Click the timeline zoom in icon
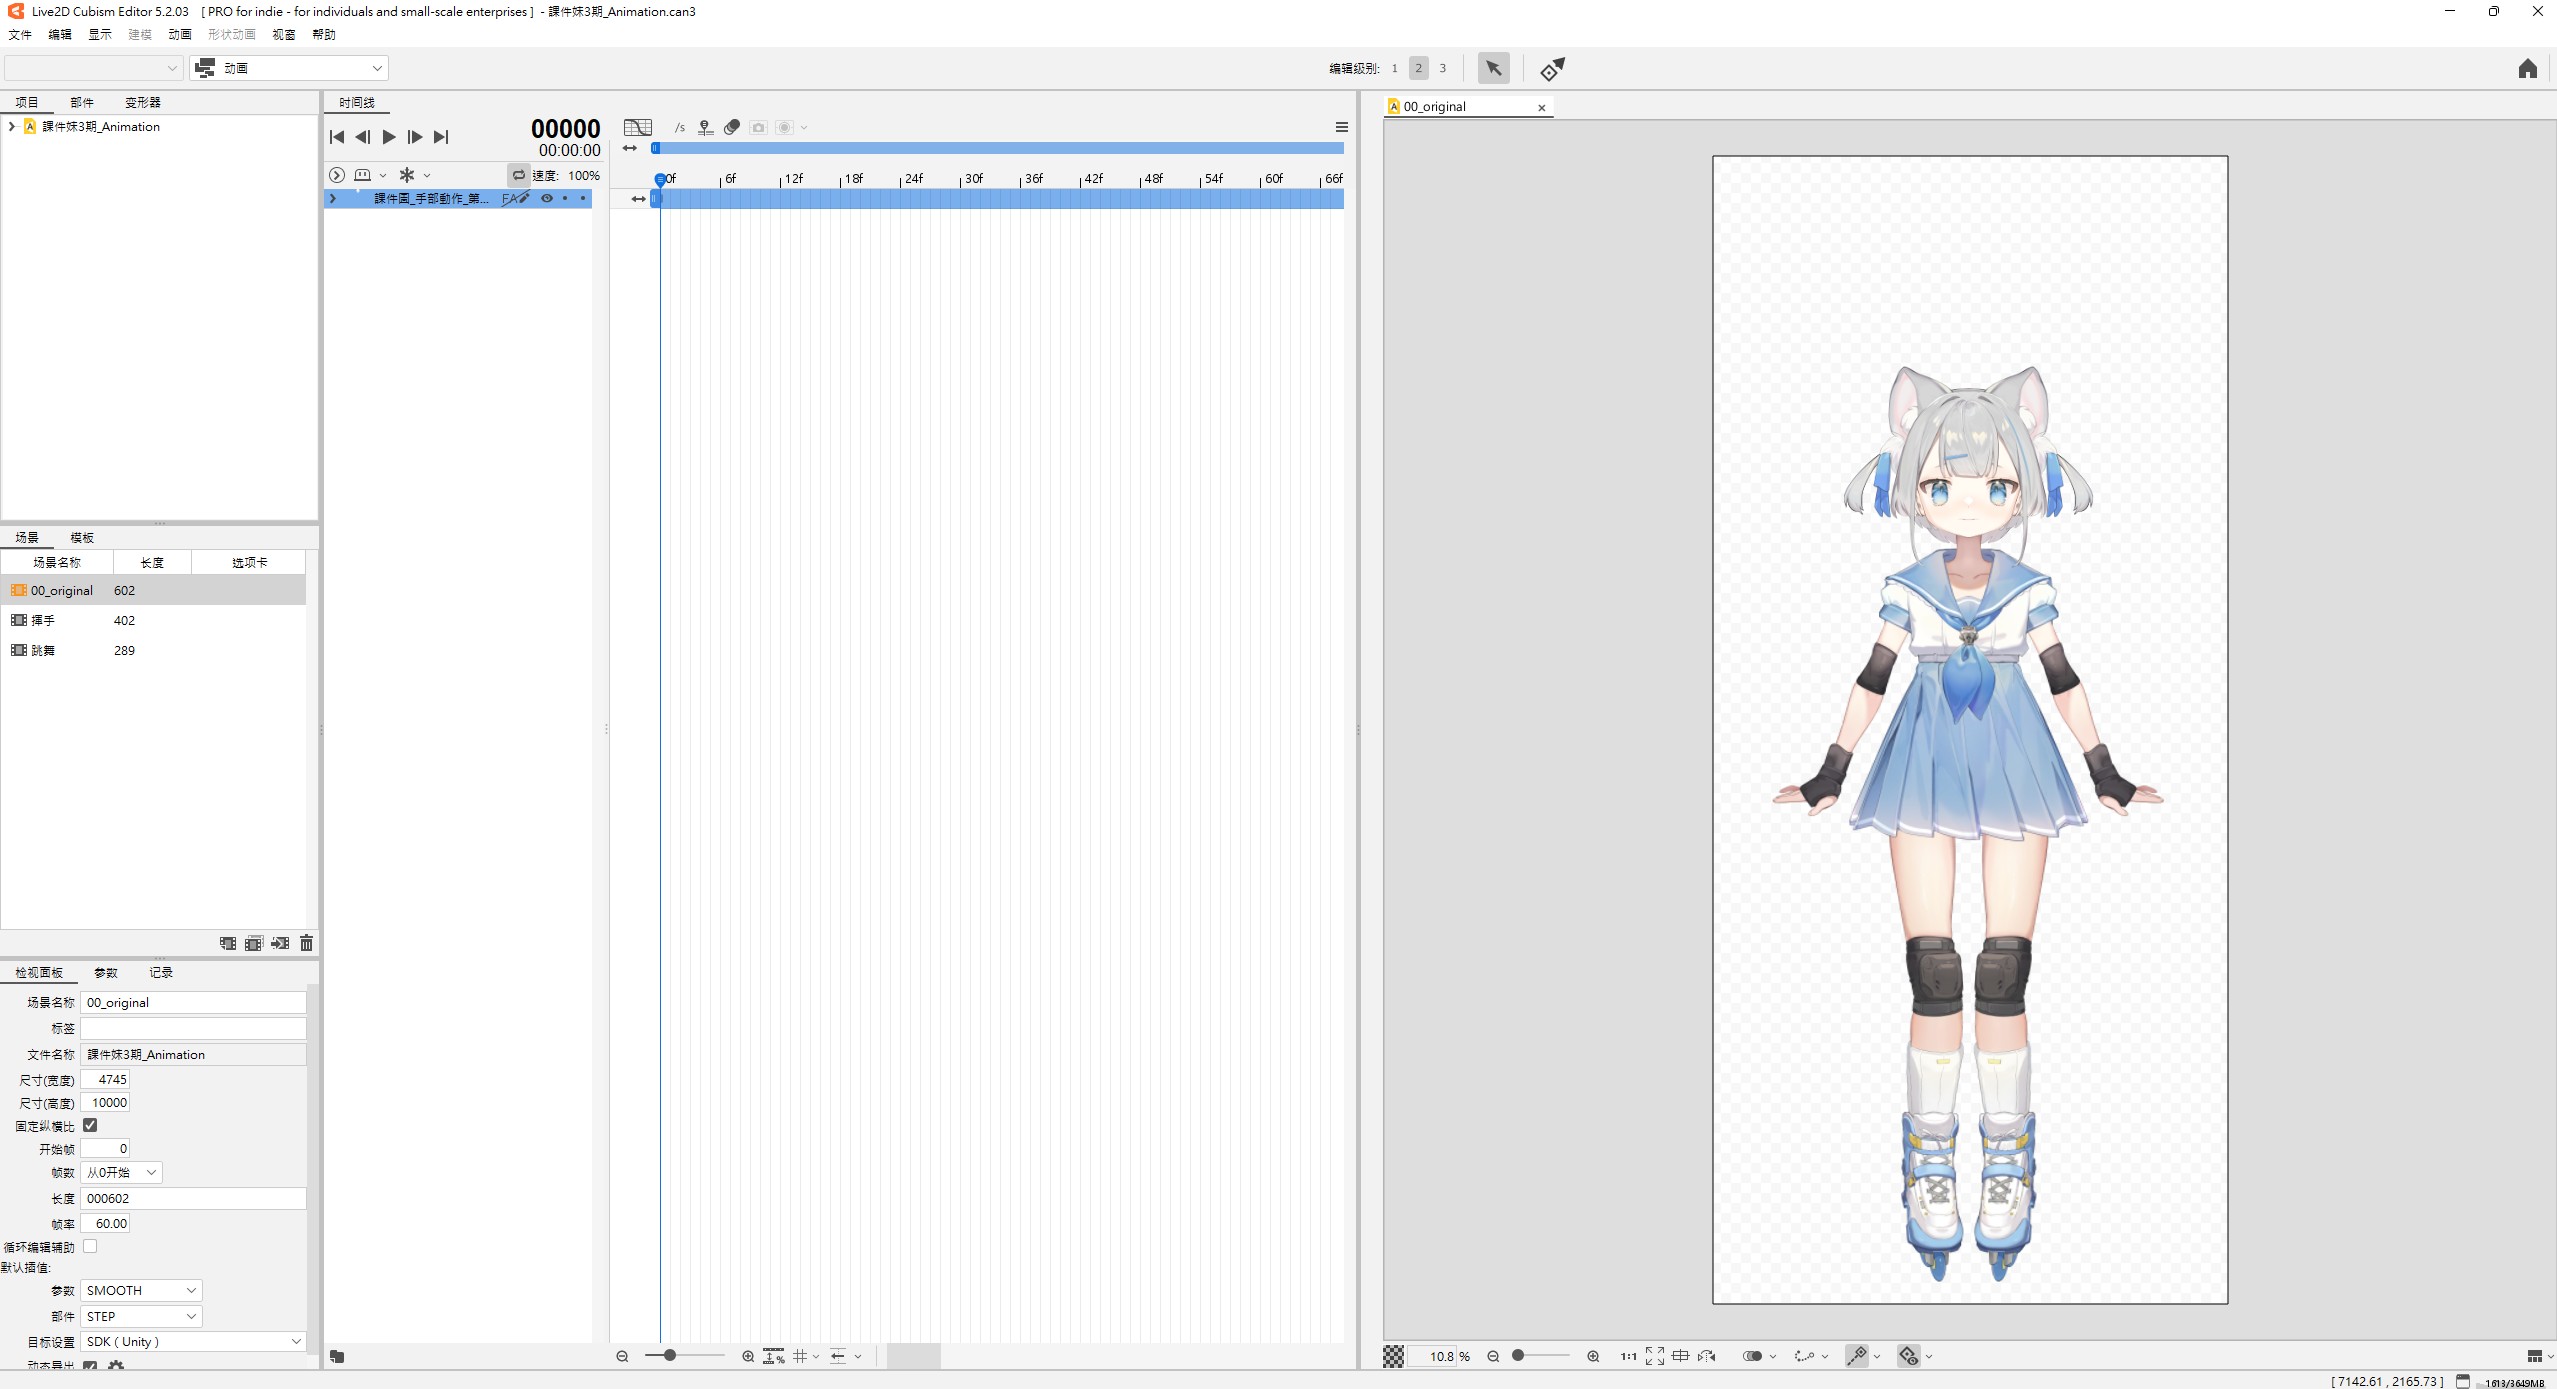 (x=748, y=1357)
